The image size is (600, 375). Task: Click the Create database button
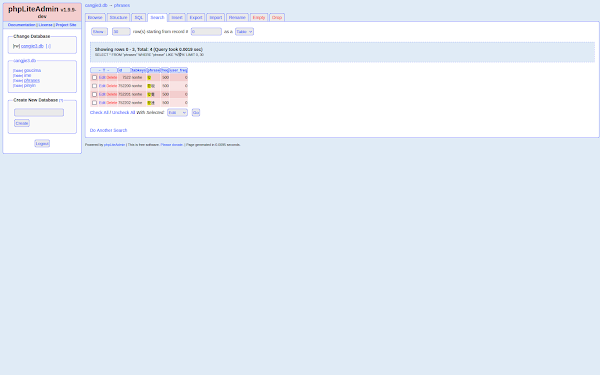click(x=22, y=123)
